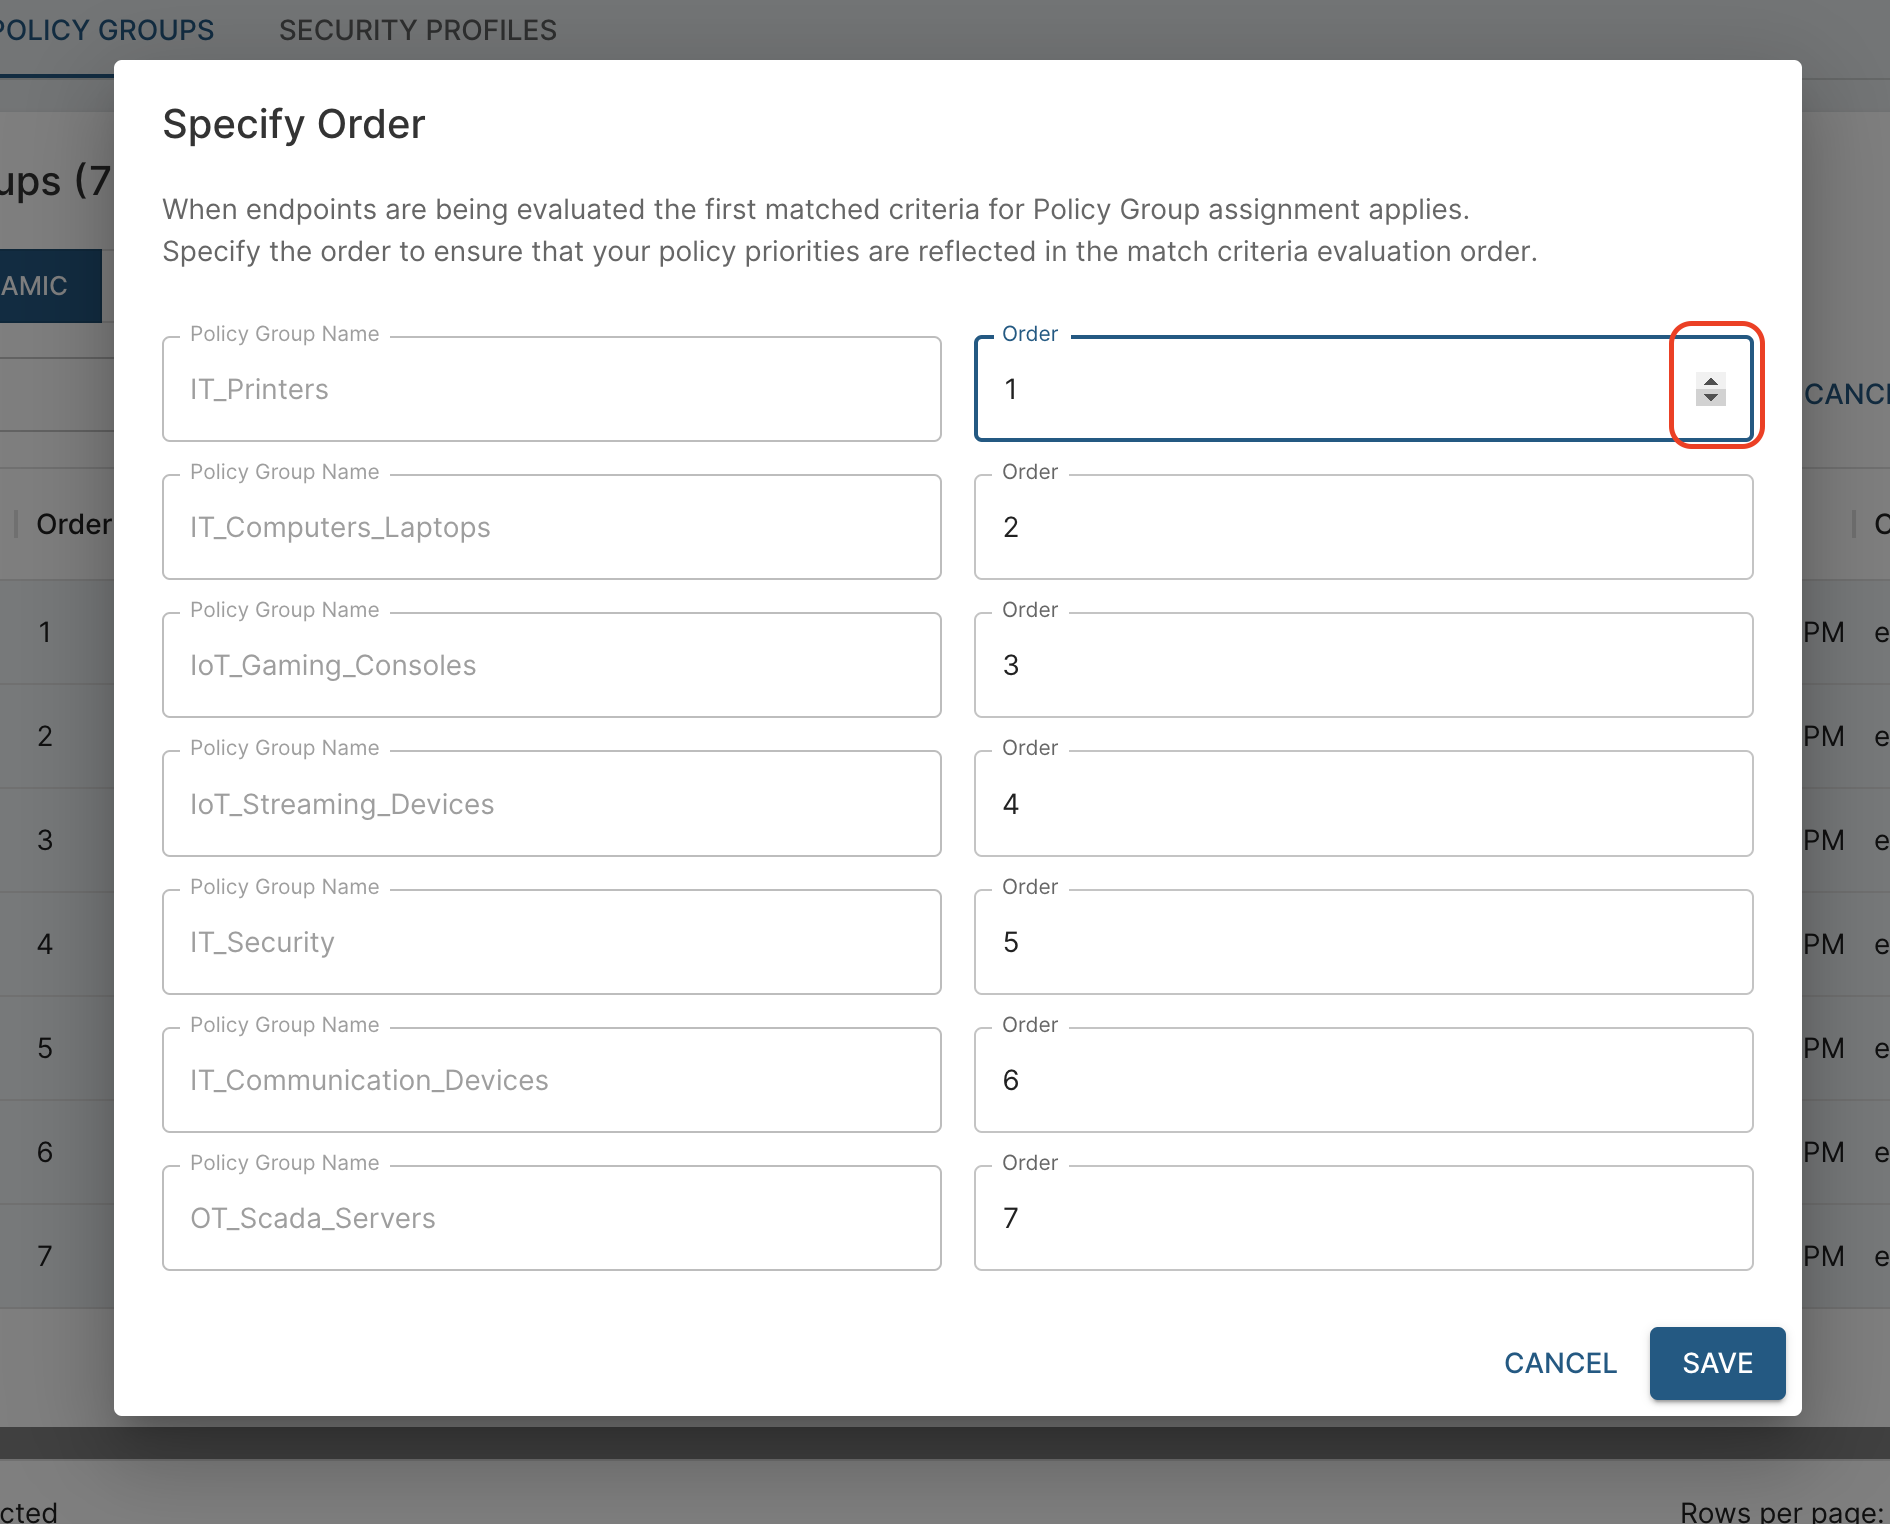The width and height of the screenshot is (1890, 1524).
Task: Click the IT_Security policy group name field
Action: [x=551, y=942]
